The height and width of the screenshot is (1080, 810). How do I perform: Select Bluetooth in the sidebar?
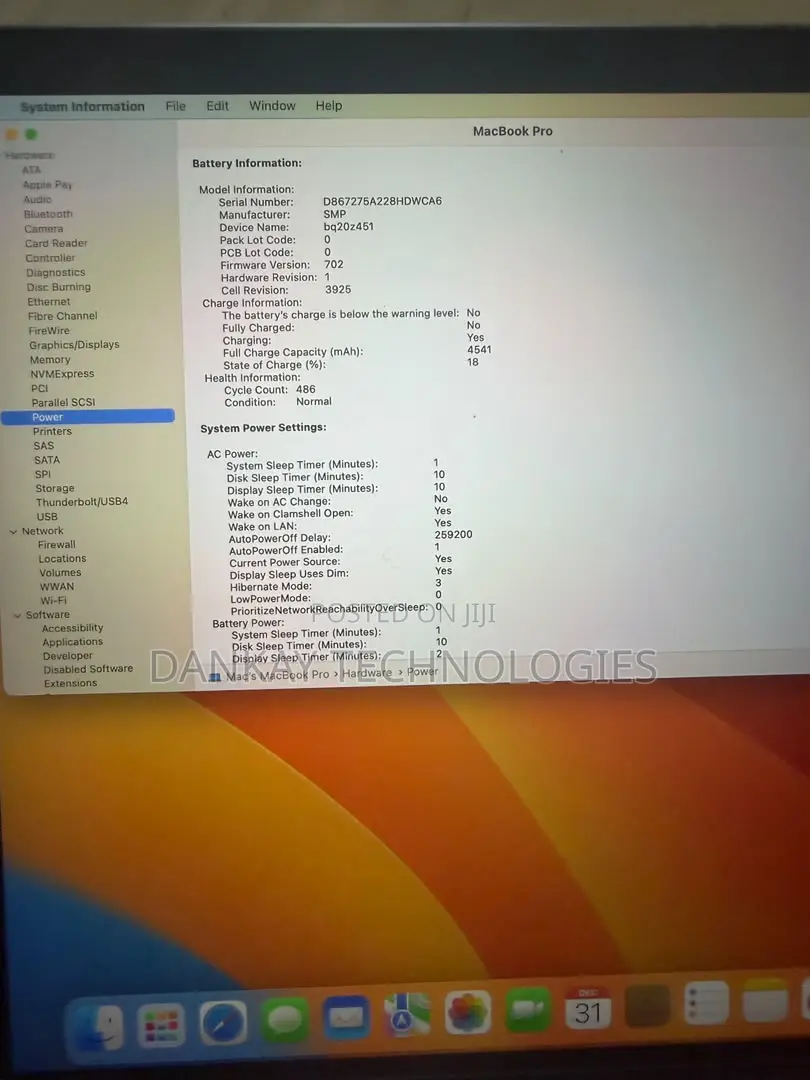pos(48,214)
